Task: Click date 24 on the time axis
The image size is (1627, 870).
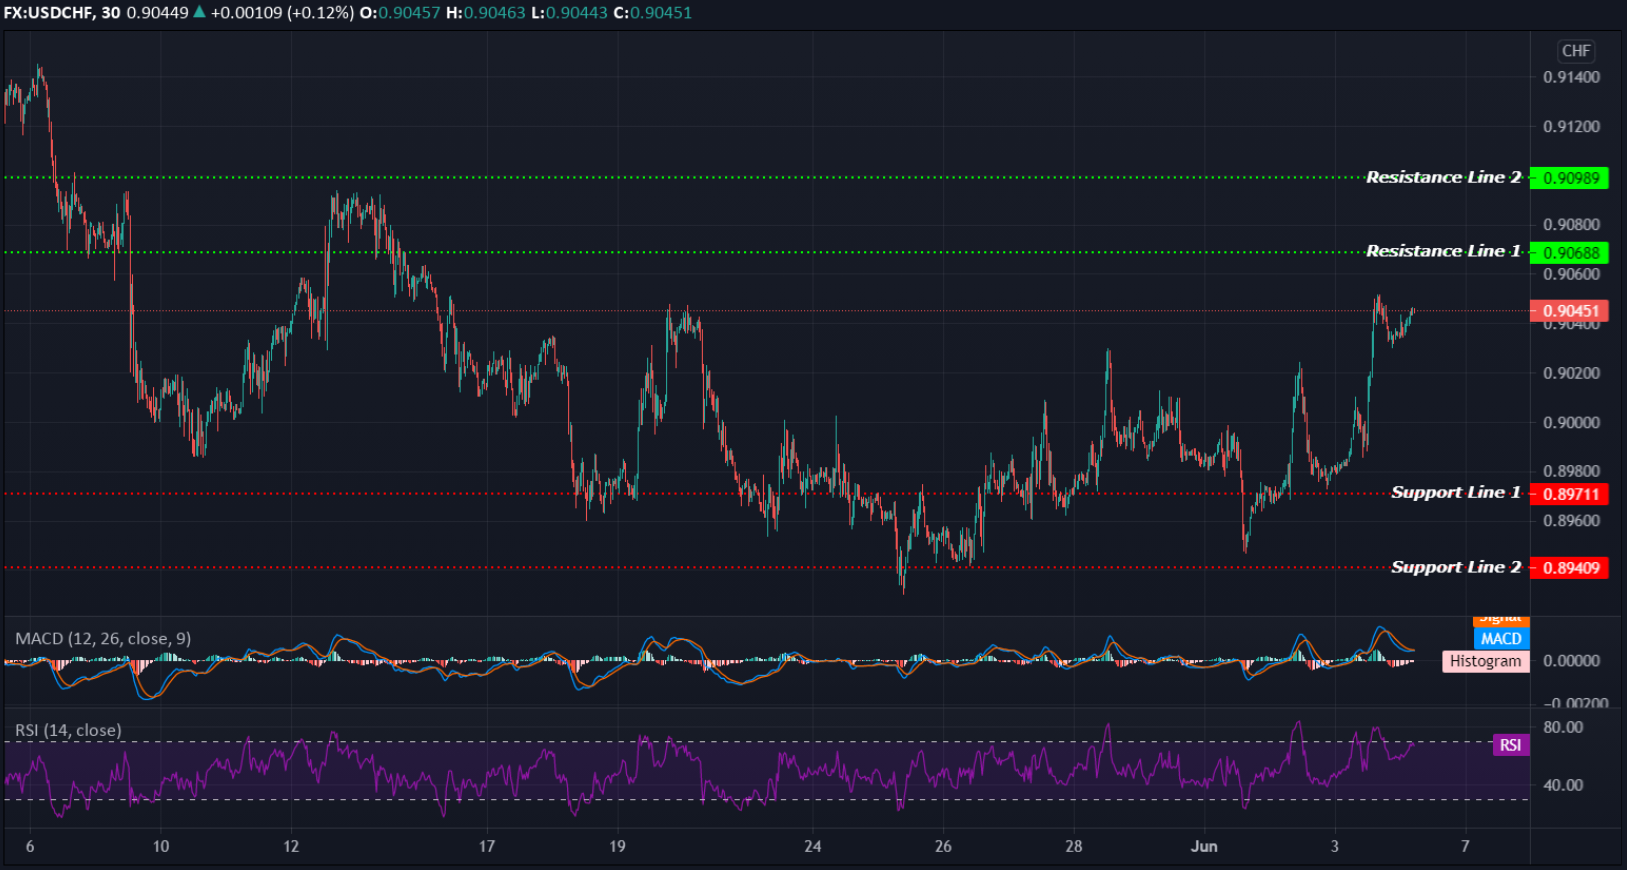Action: pos(813,846)
